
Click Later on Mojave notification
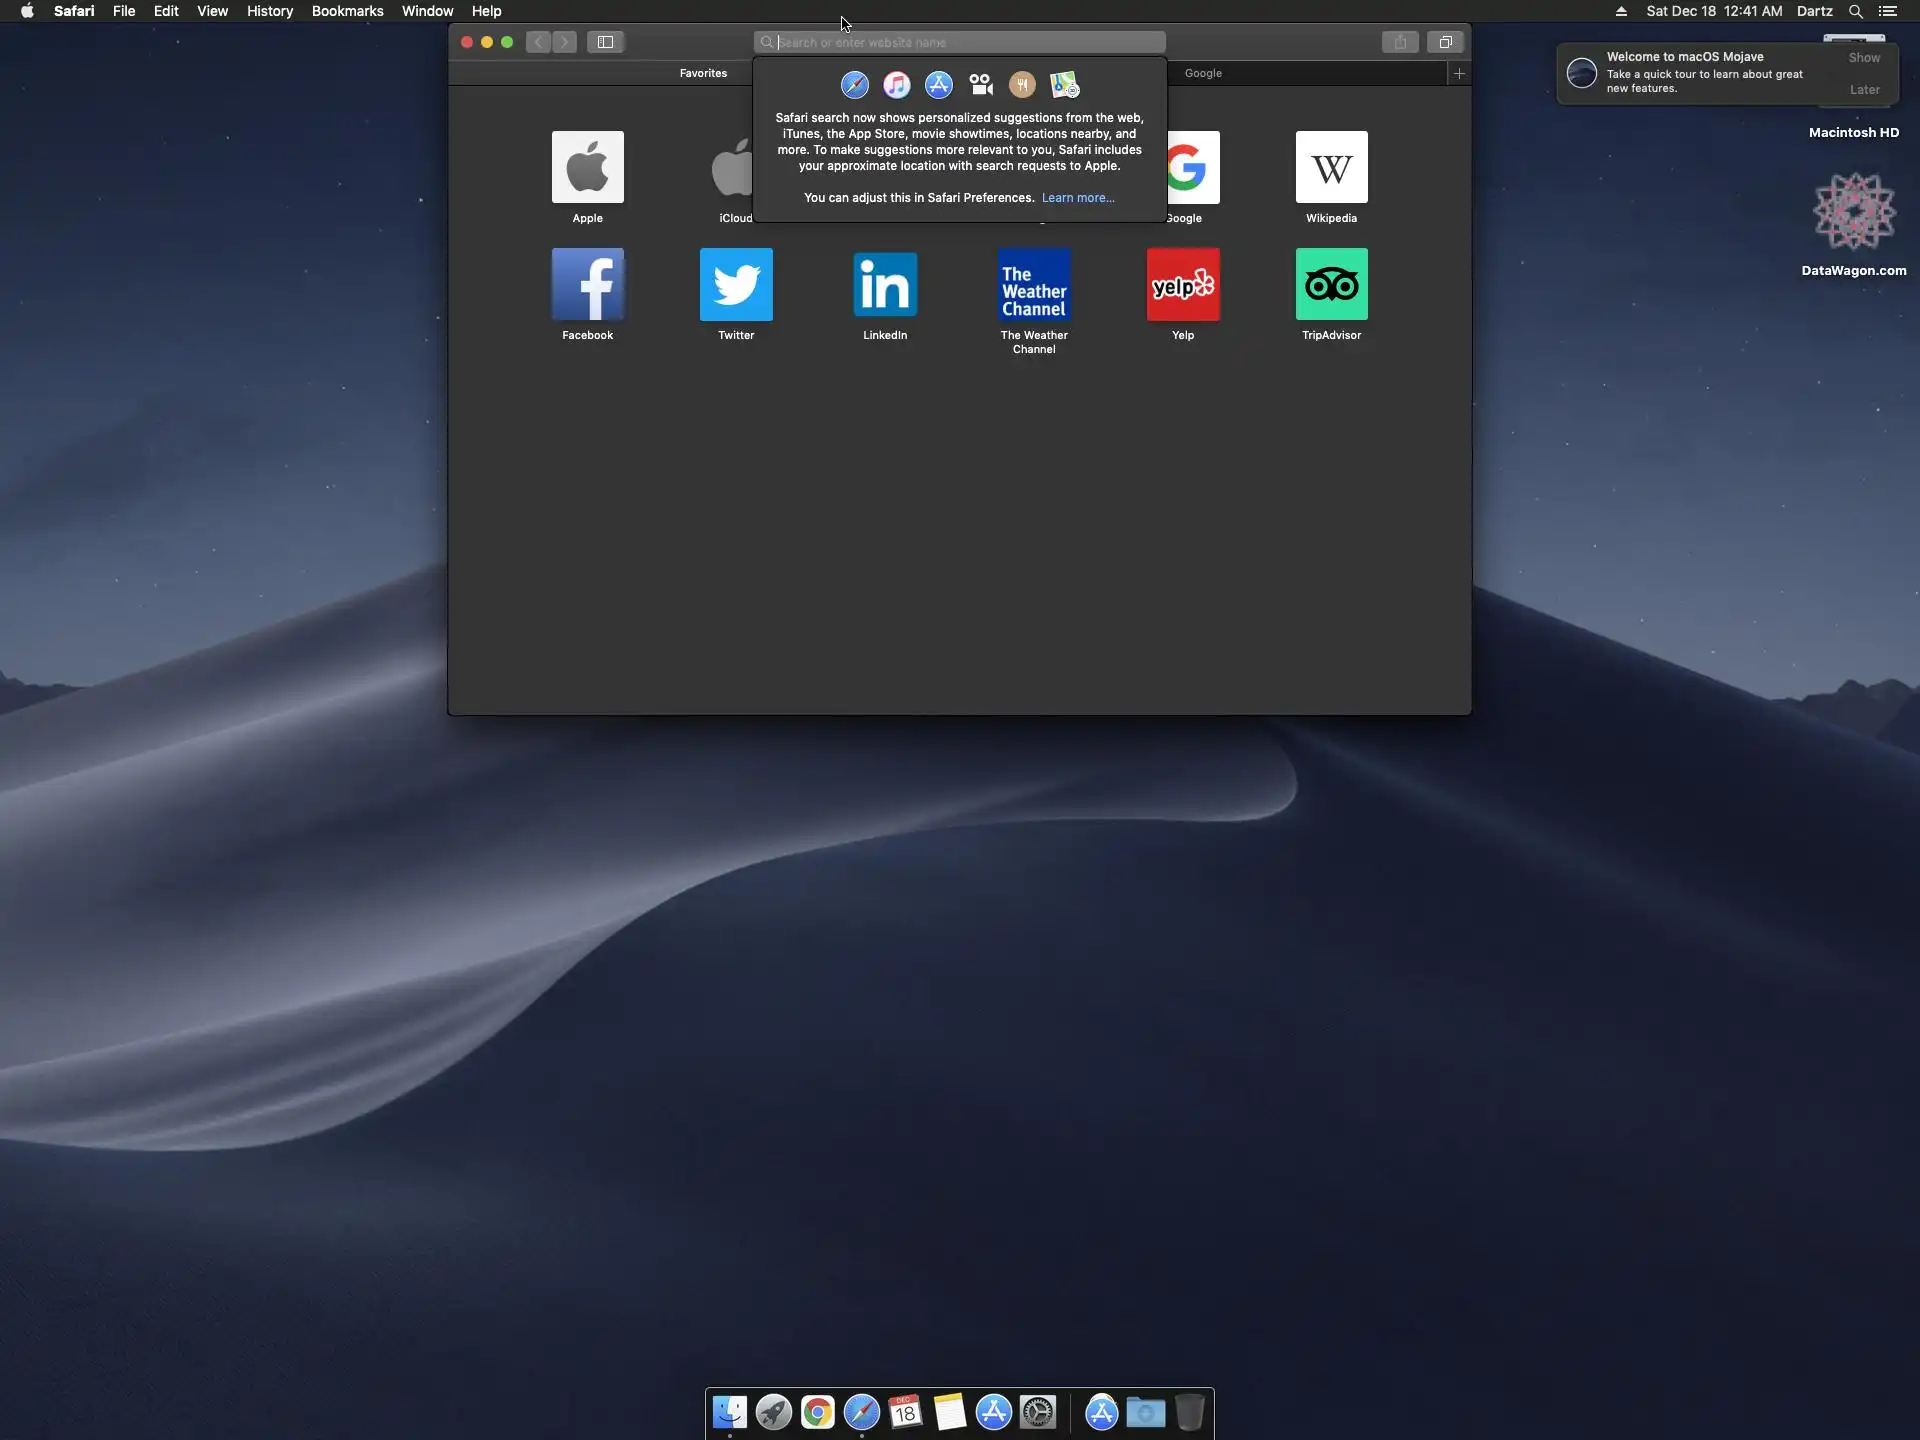pos(1864,90)
